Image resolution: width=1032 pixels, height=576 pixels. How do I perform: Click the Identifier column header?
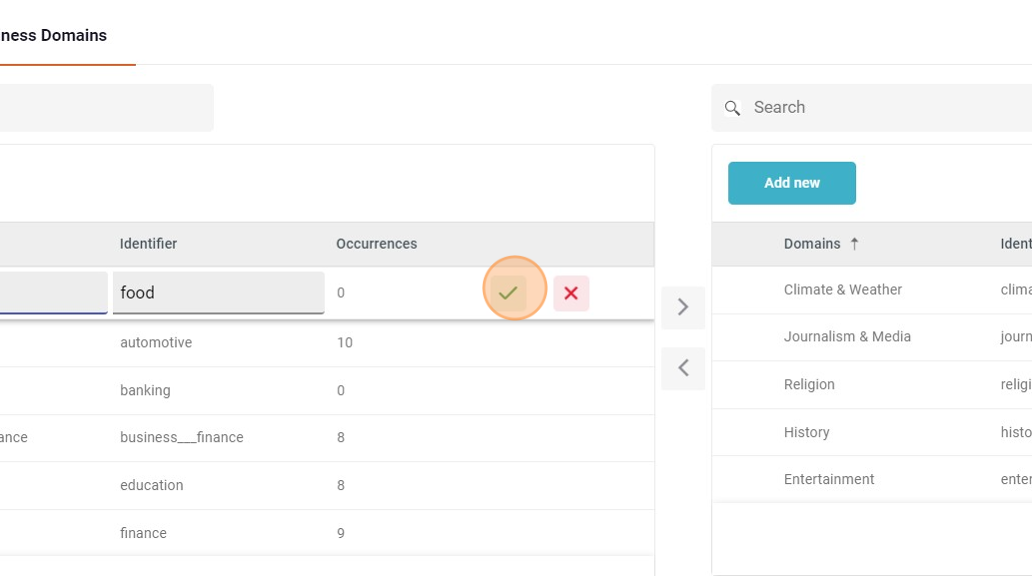click(x=148, y=244)
